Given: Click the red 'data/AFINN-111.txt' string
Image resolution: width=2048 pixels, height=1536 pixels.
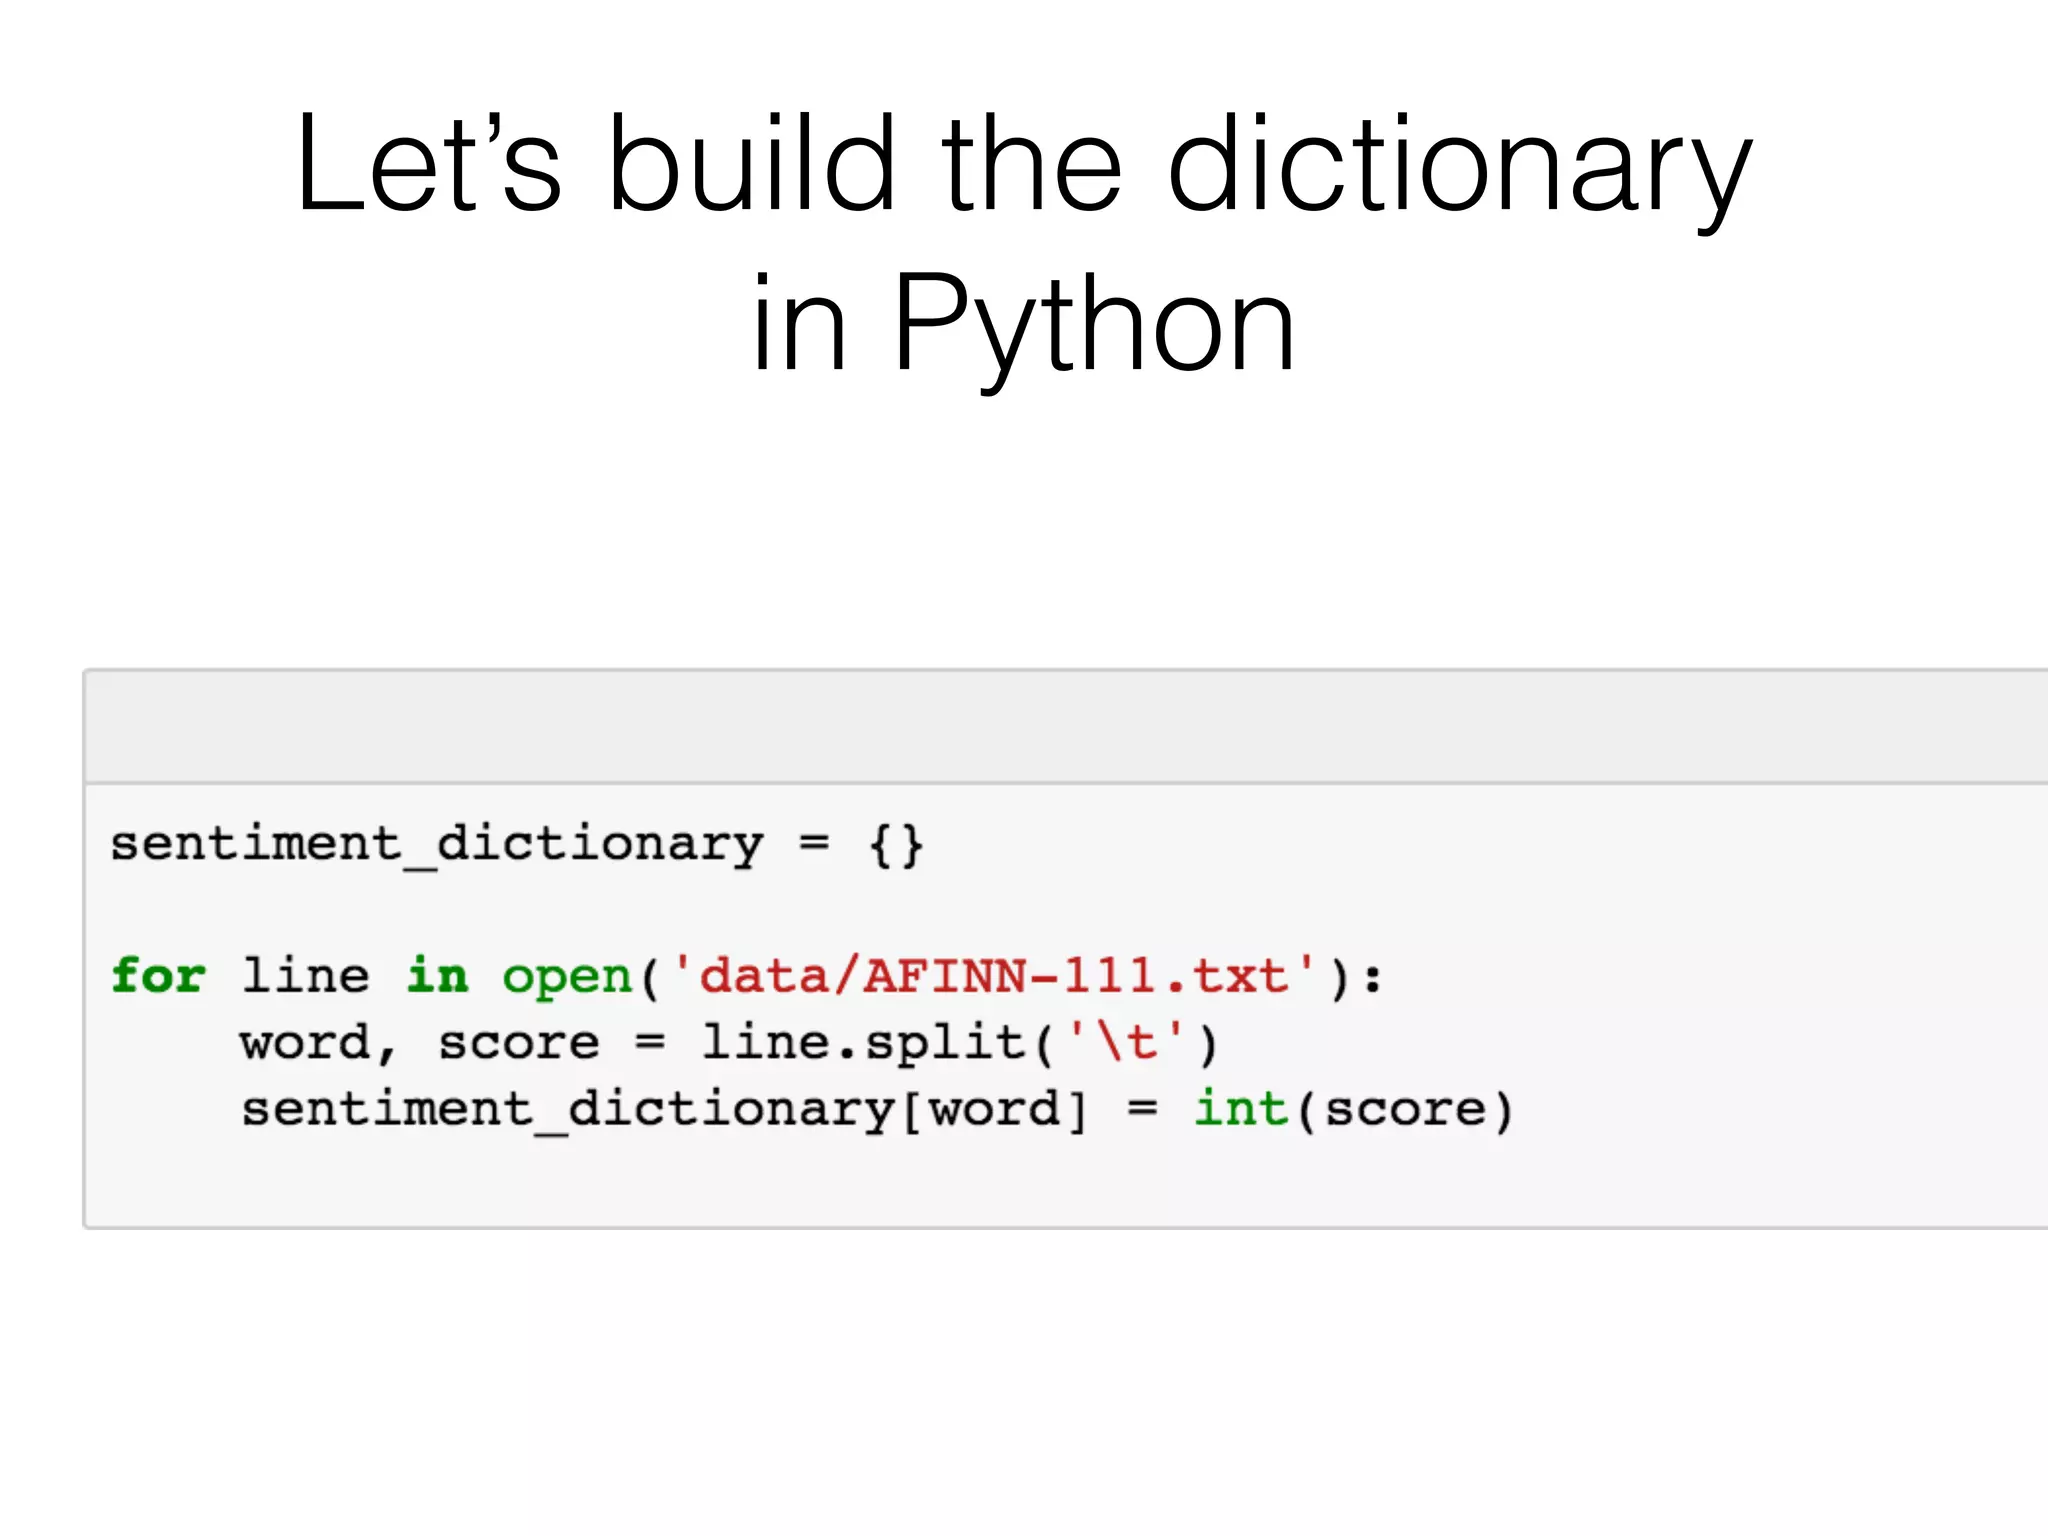Looking at the screenshot, I should (993, 976).
